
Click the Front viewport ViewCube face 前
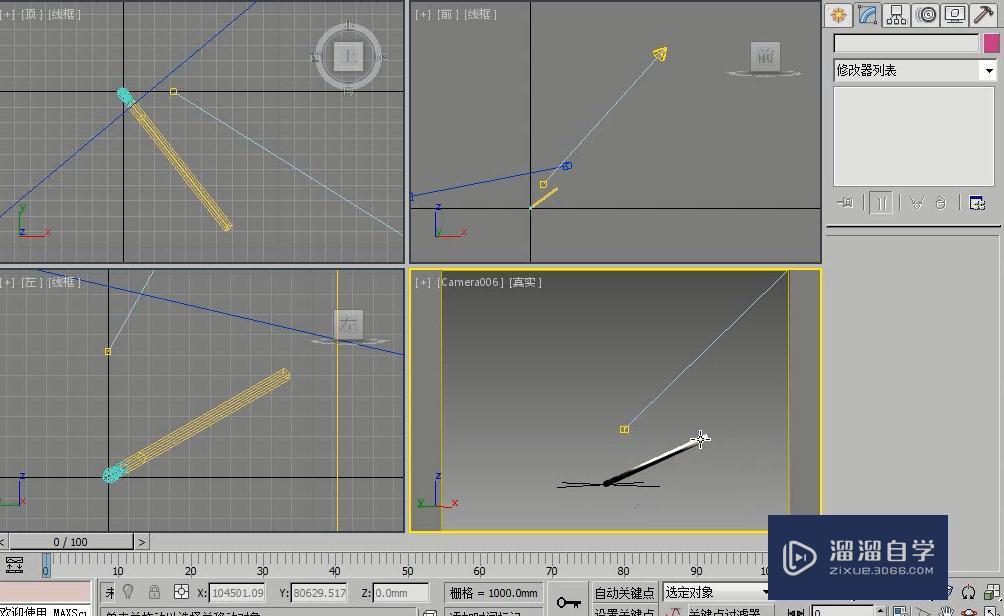(766, 56)
